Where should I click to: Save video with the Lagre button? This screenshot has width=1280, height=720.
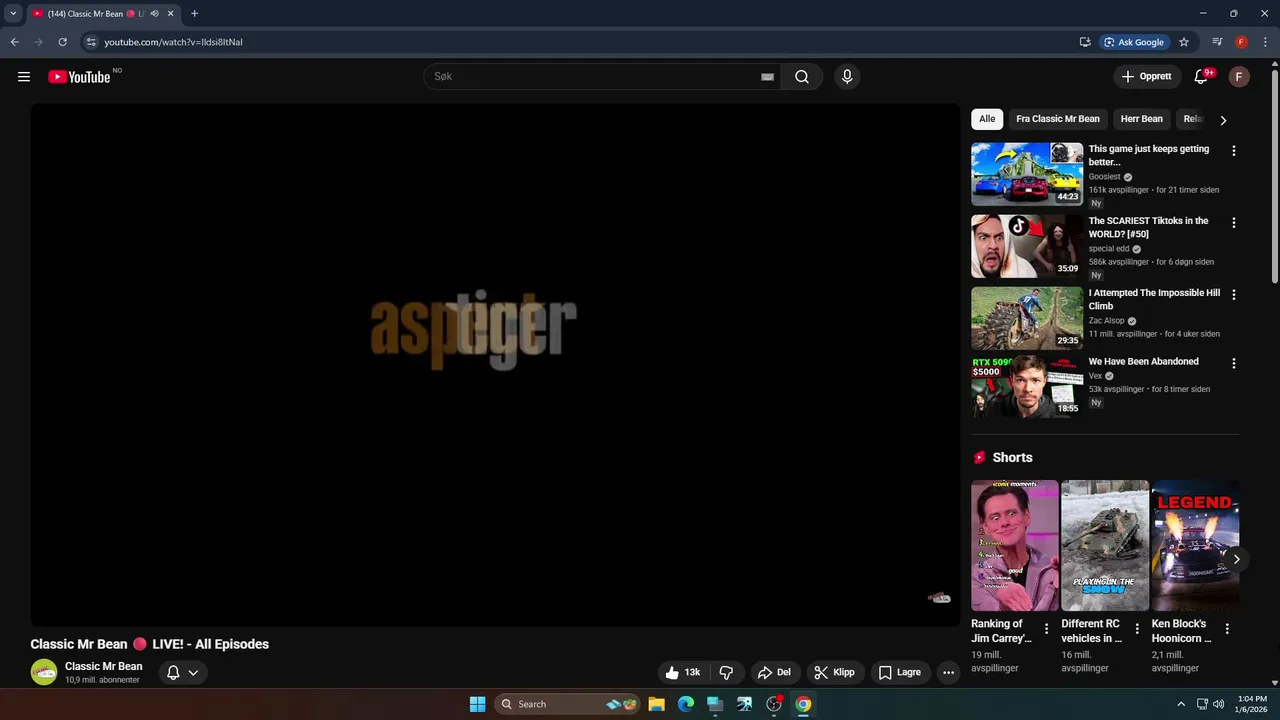pyautogui.click(x=899, y=673)
